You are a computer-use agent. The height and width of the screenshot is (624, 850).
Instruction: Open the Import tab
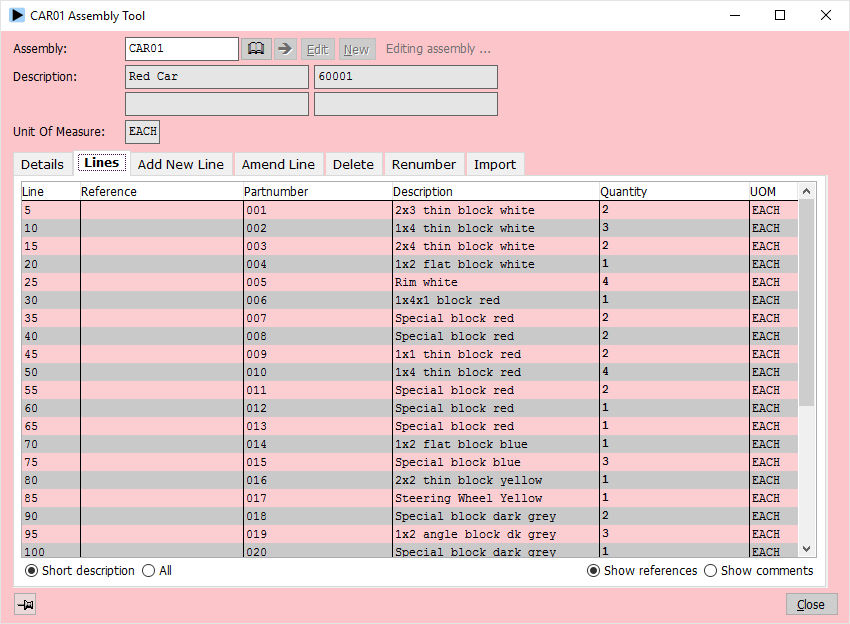pyautogui.click(x=495, y=164)
